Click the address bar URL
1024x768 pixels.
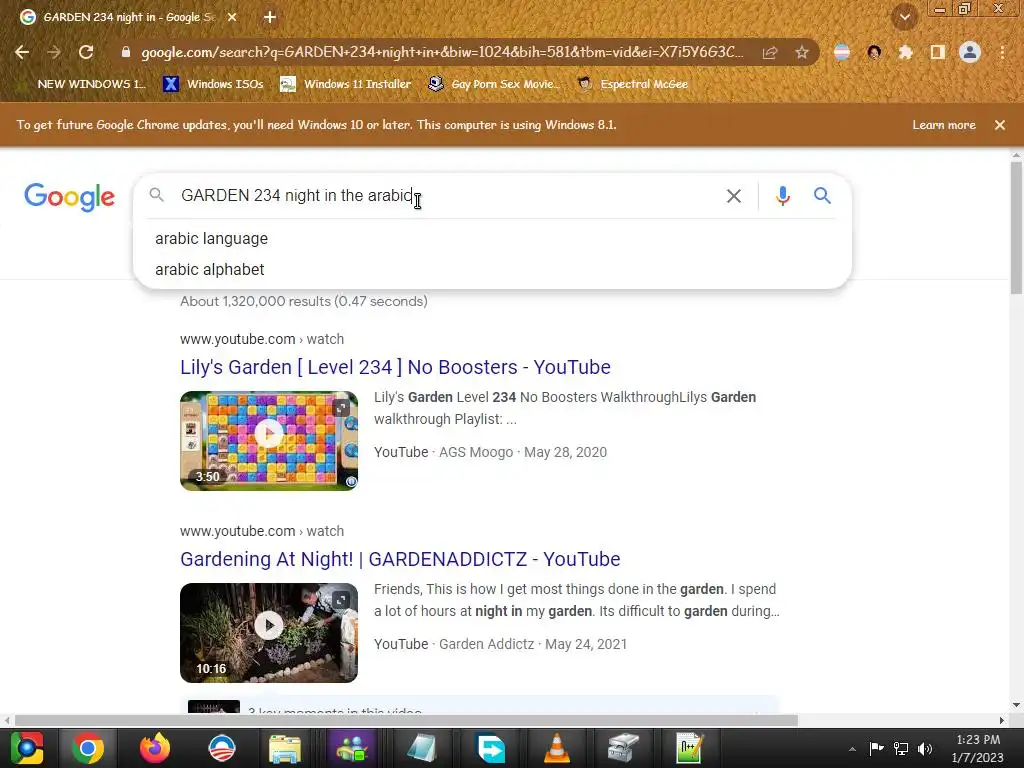click(442, 52)
